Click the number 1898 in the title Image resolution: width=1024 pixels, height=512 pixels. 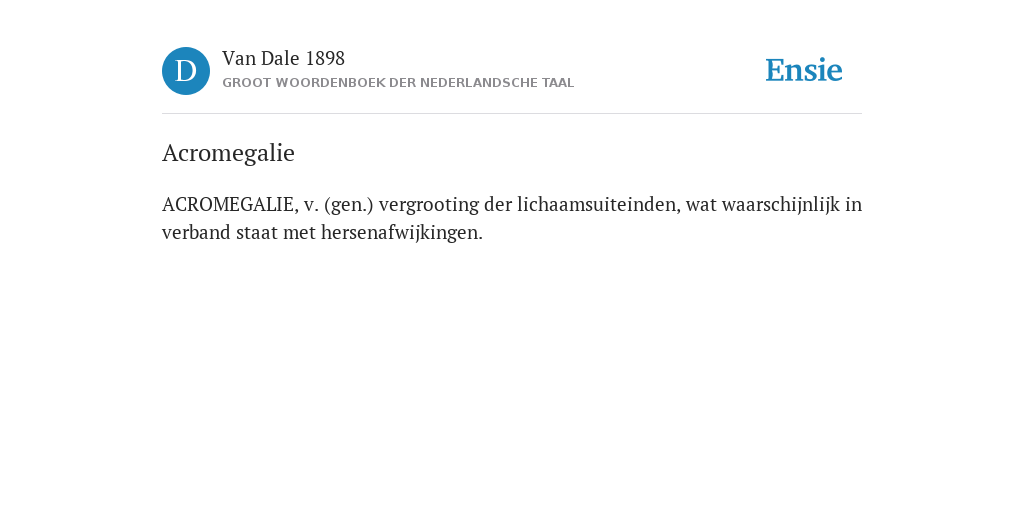[x=325, y=59]
